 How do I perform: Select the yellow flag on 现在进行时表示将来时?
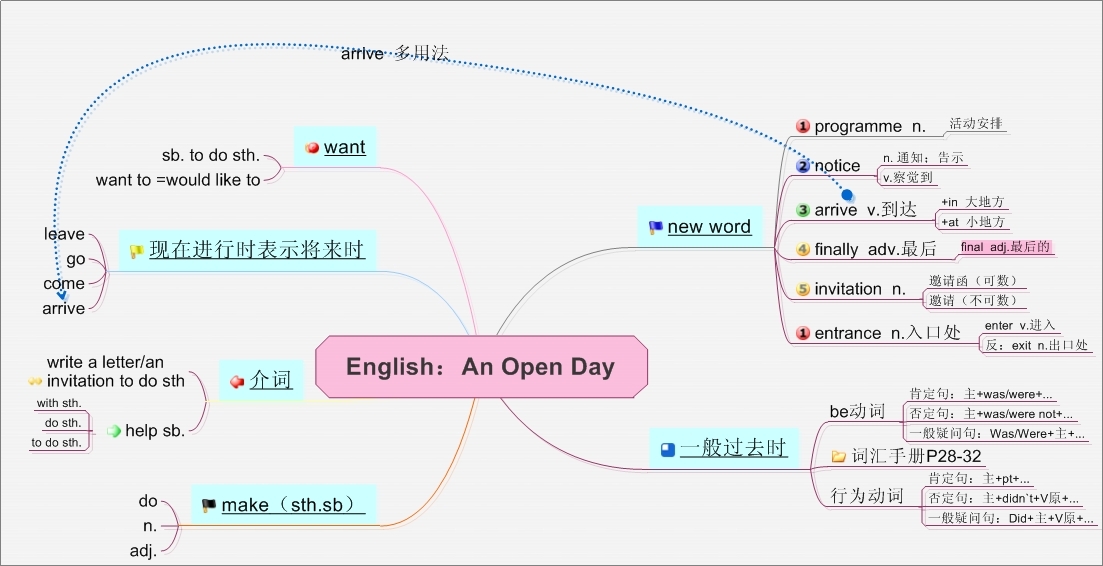[136, 251]
